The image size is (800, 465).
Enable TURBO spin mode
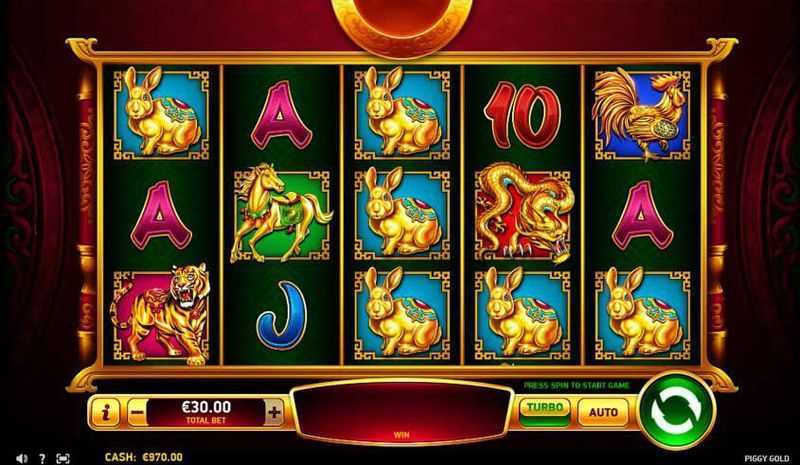click(x=545, y=411)
